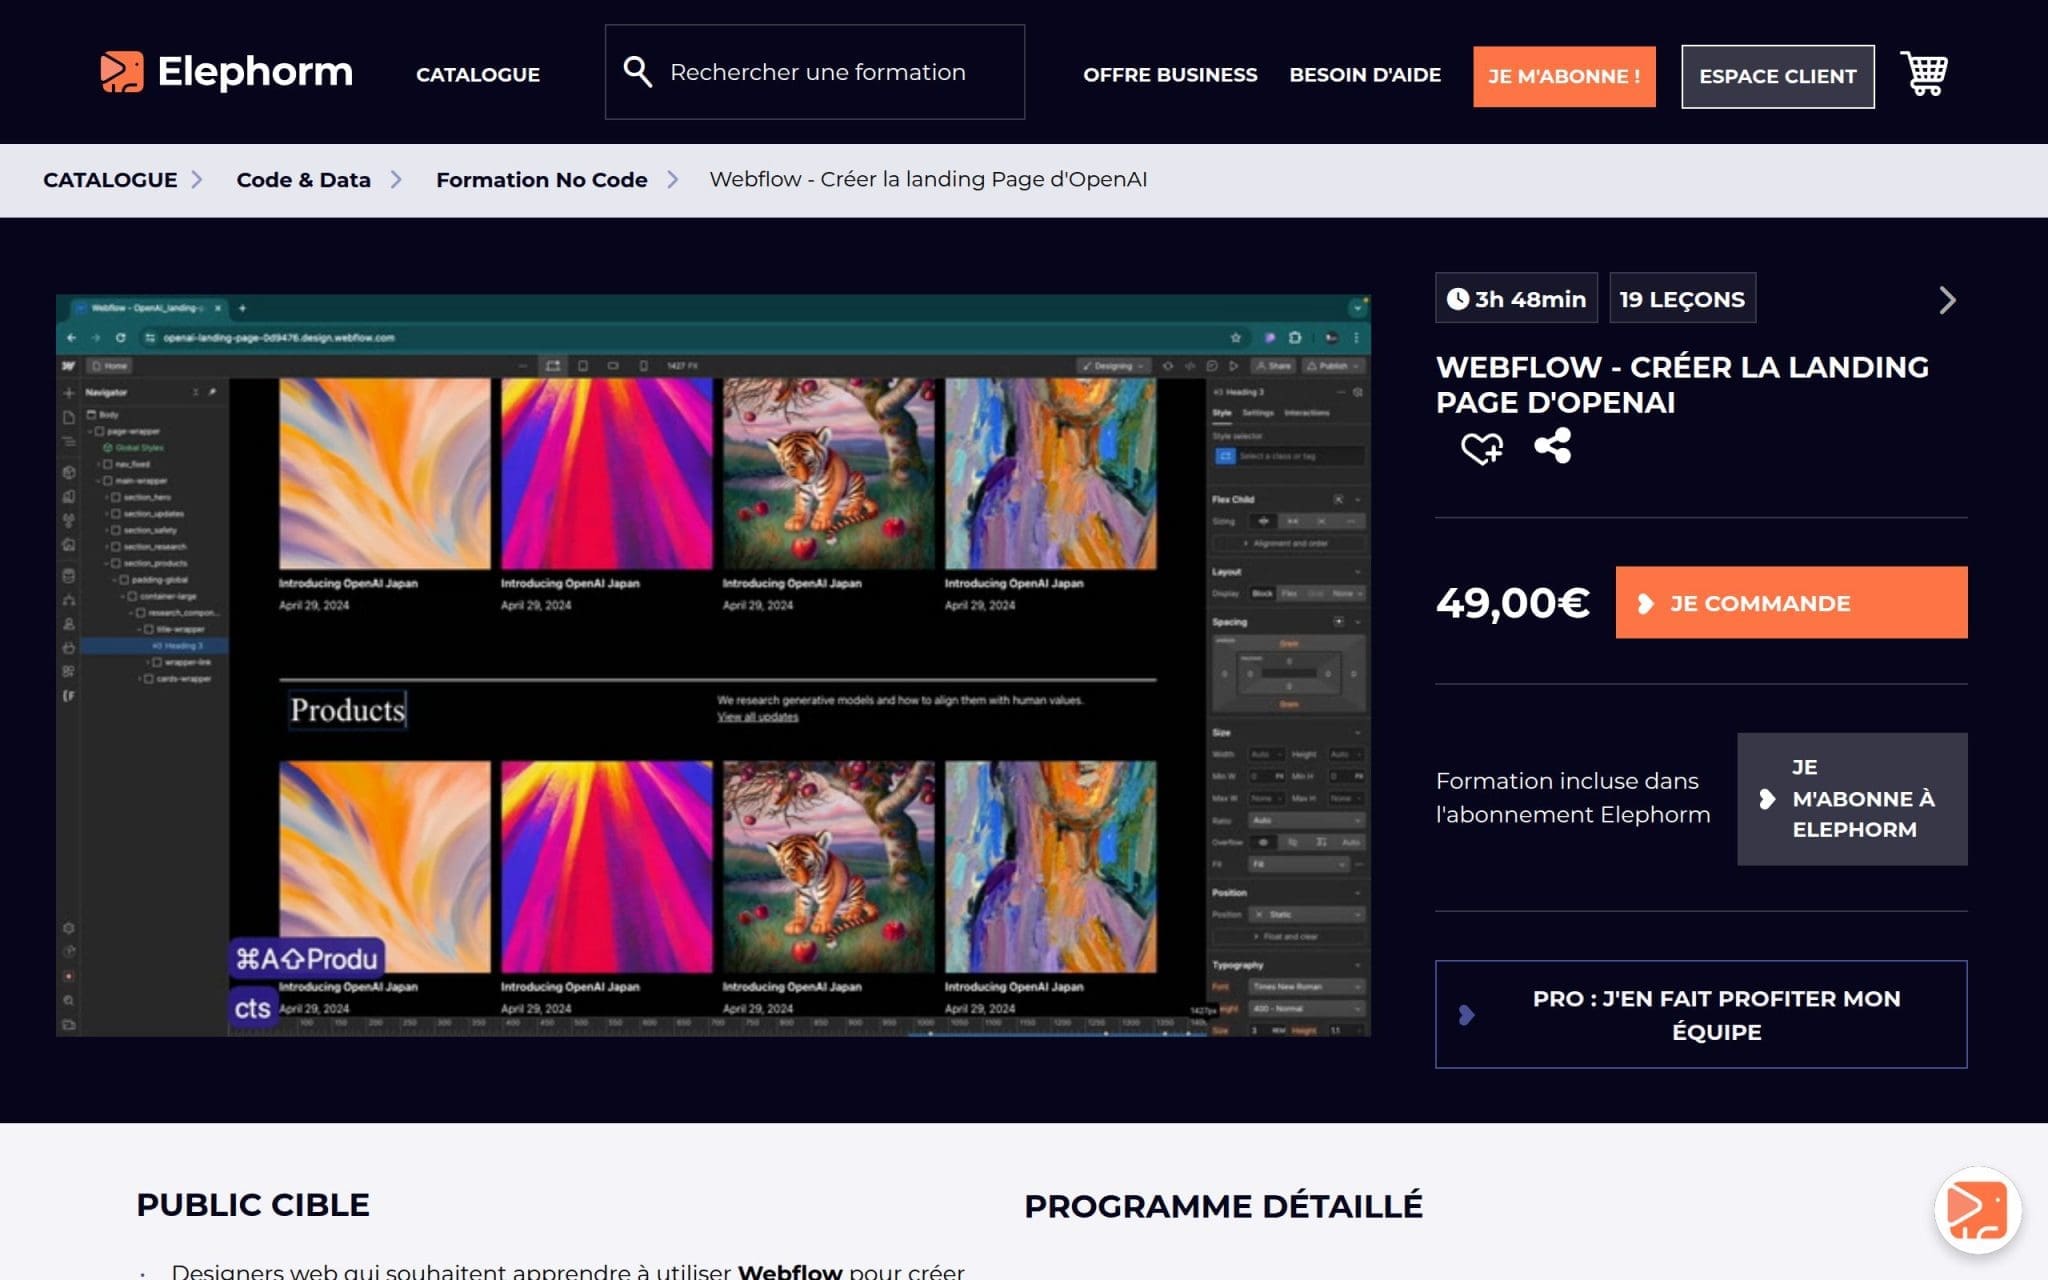The width and height of the screenshot is (2048, 1280).
Task: Click the JE M'ABONNE ! button
Action: tap(1564, 77)
